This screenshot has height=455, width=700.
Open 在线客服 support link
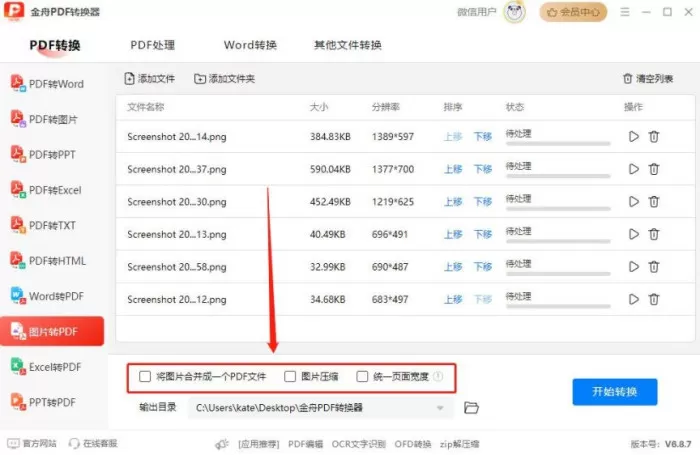click(93, 443)
